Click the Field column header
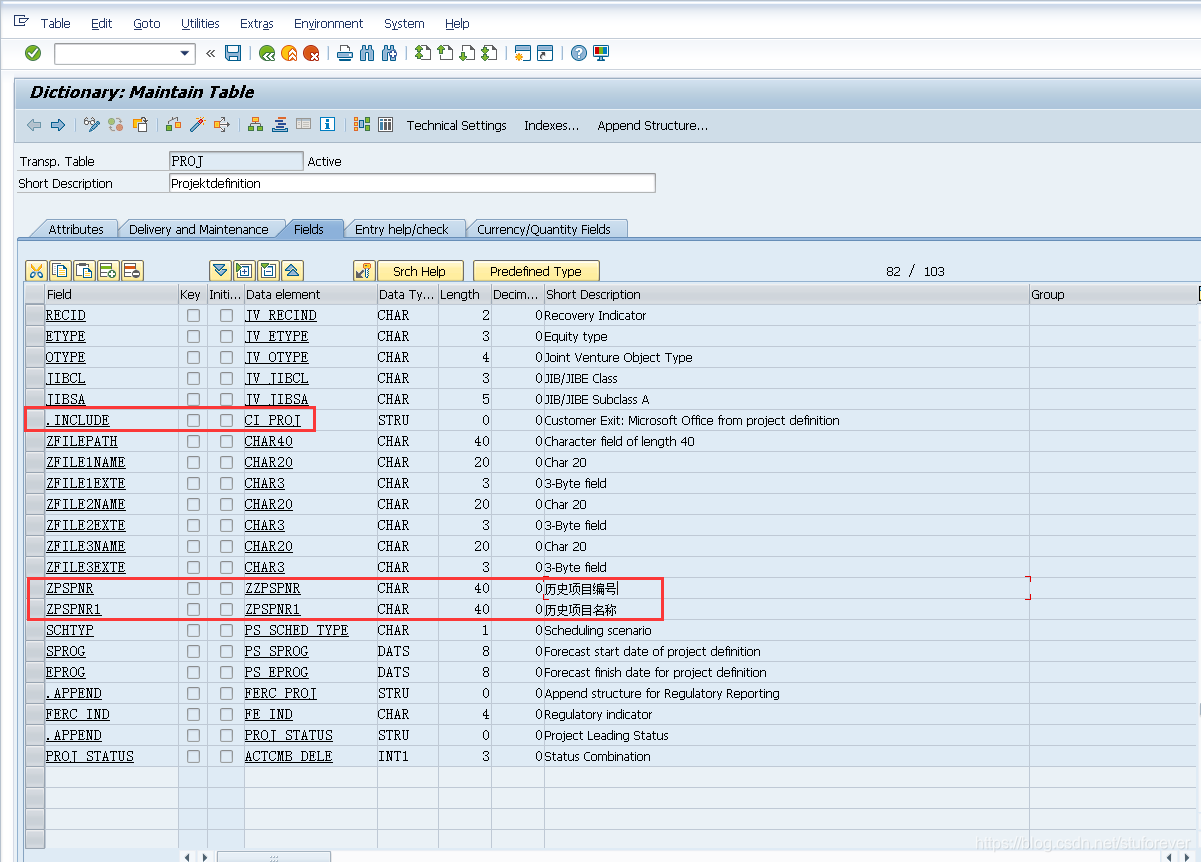Viewport: 1201px width, 862px height. 111,294
